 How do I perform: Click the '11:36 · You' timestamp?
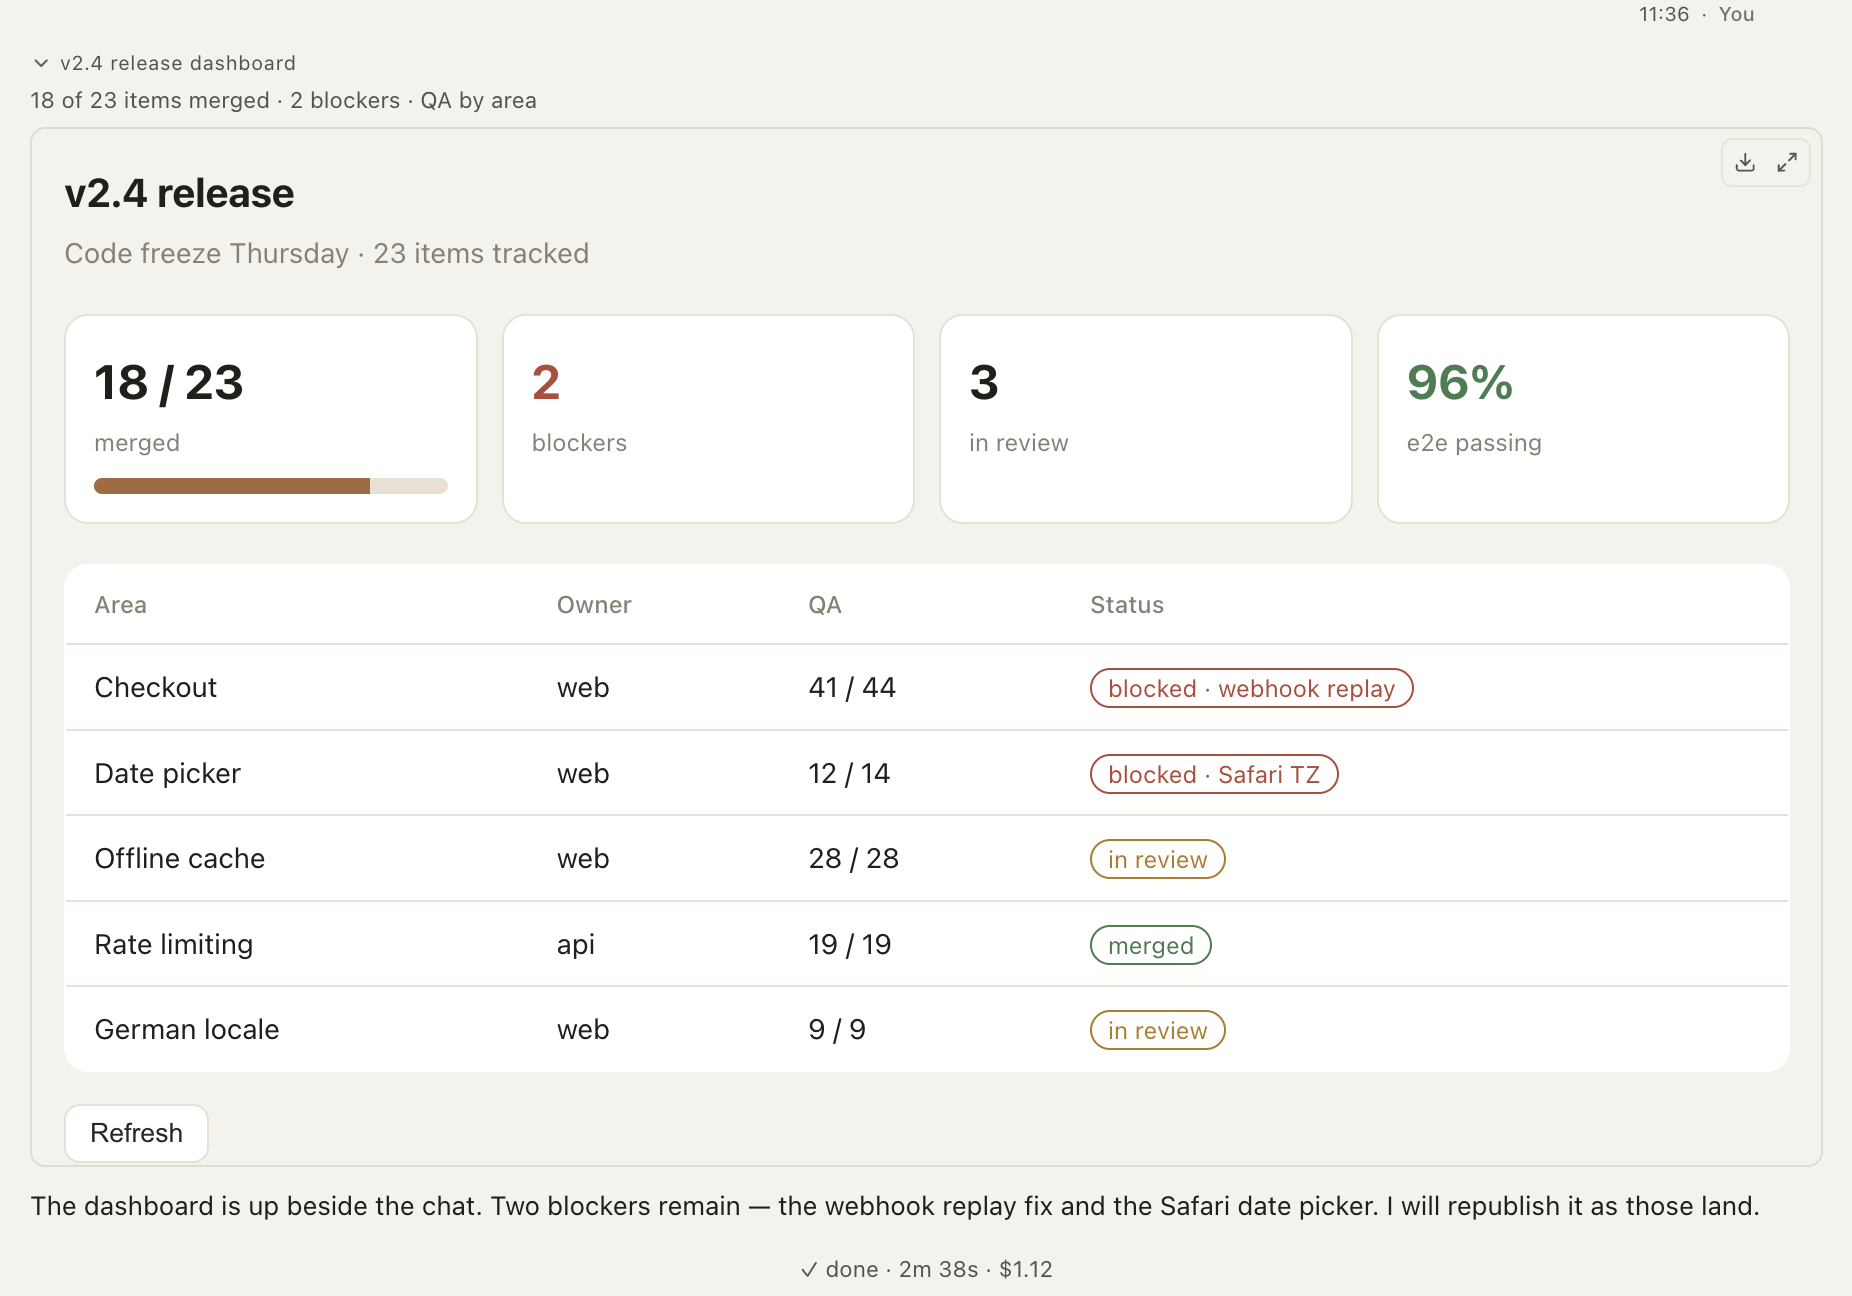[x=1697, y=14]
